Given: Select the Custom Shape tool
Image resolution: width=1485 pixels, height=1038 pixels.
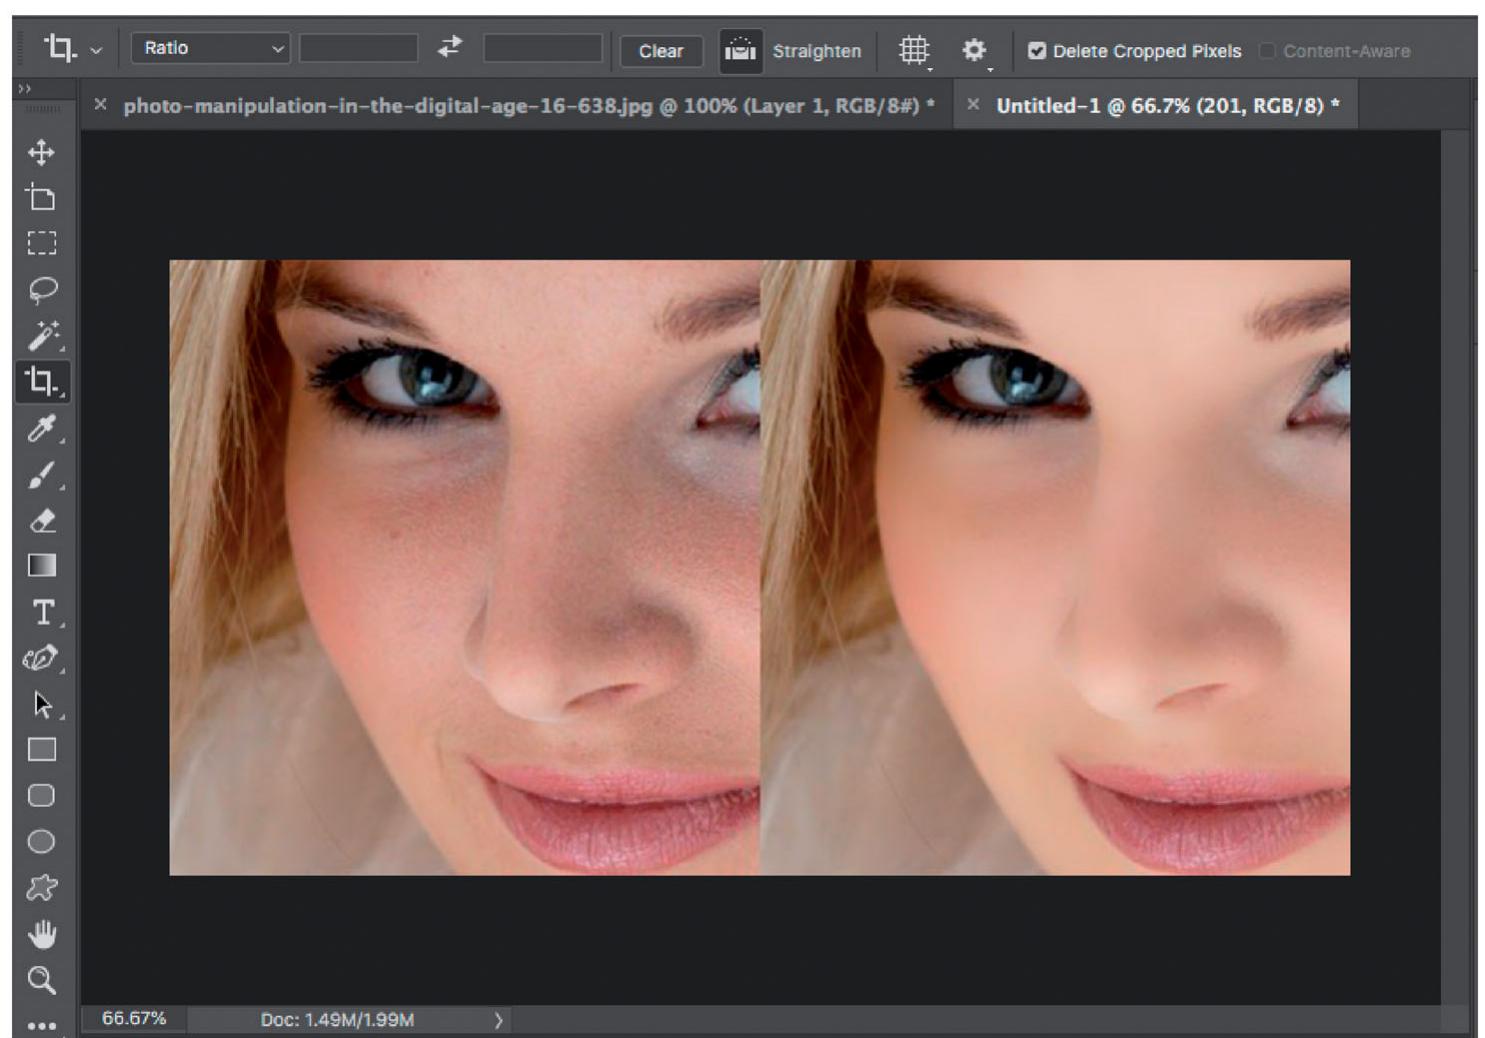Looking at the screenshot, I should 41,888.
